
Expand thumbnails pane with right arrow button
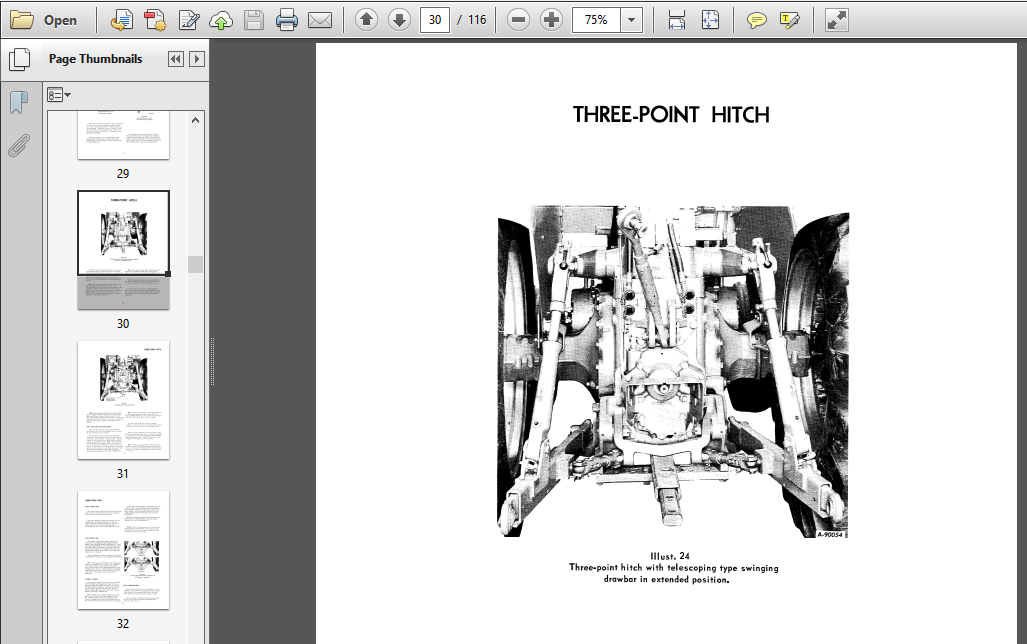196,59
